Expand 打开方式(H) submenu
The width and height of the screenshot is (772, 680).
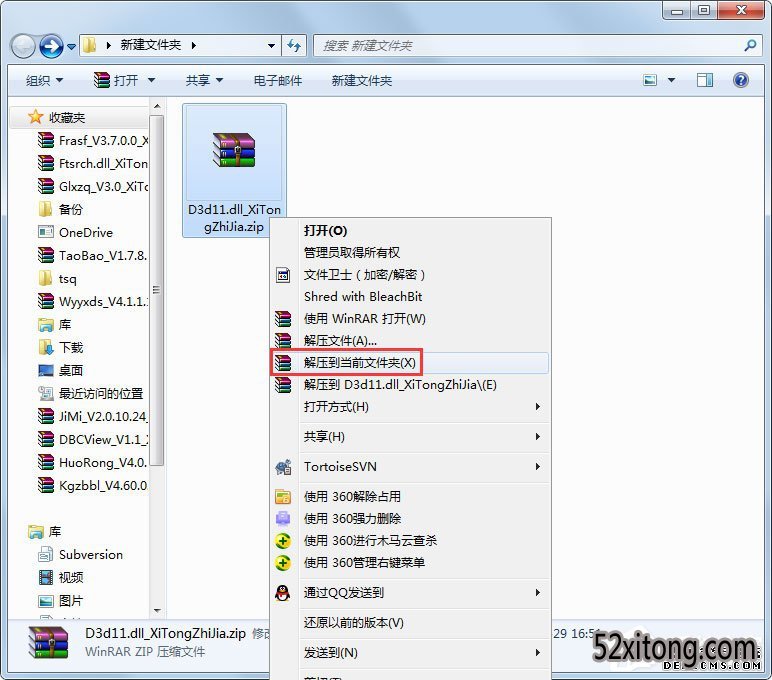410,407
